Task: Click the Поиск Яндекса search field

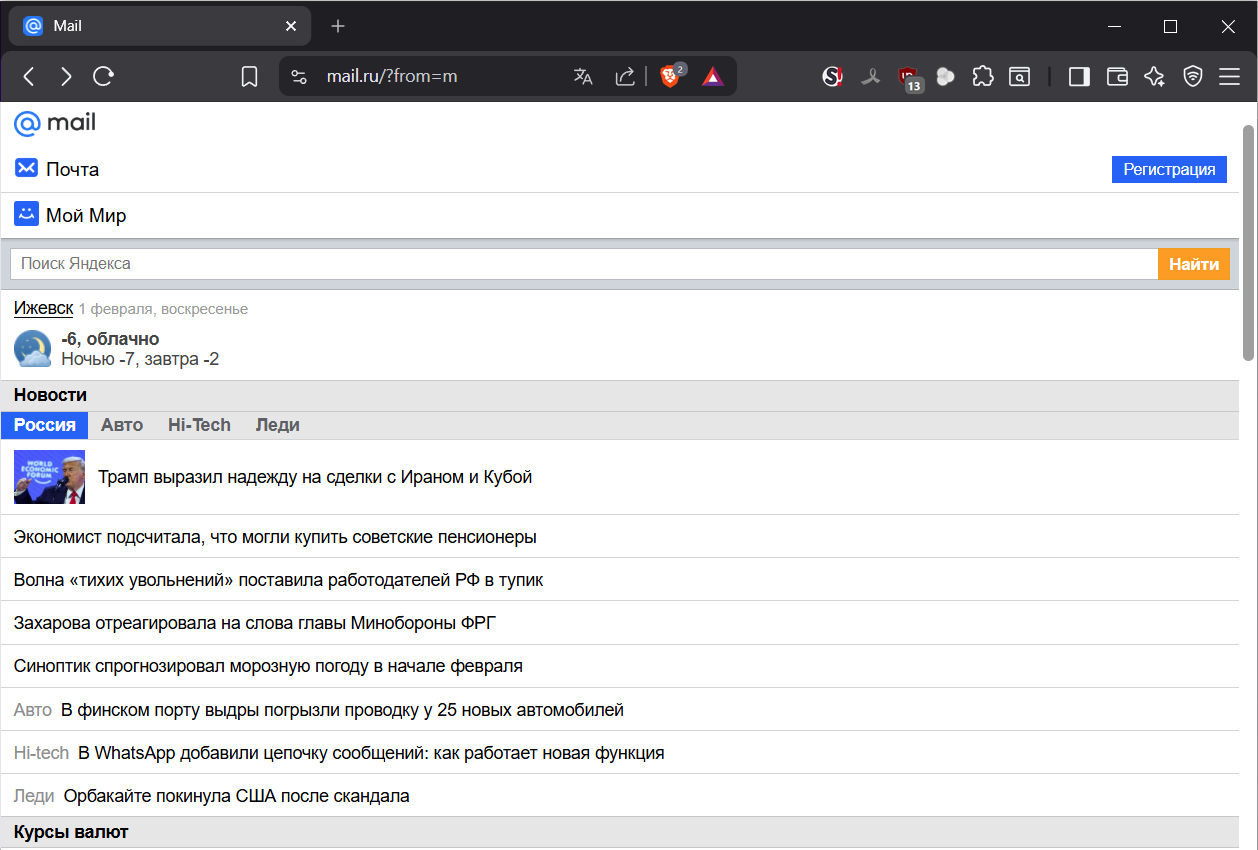Action: point(584,264)
